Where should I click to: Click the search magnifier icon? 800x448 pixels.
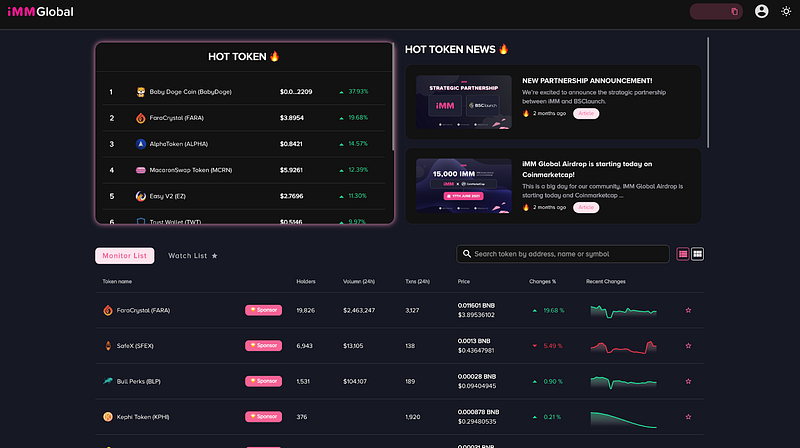tap(466, 254)
